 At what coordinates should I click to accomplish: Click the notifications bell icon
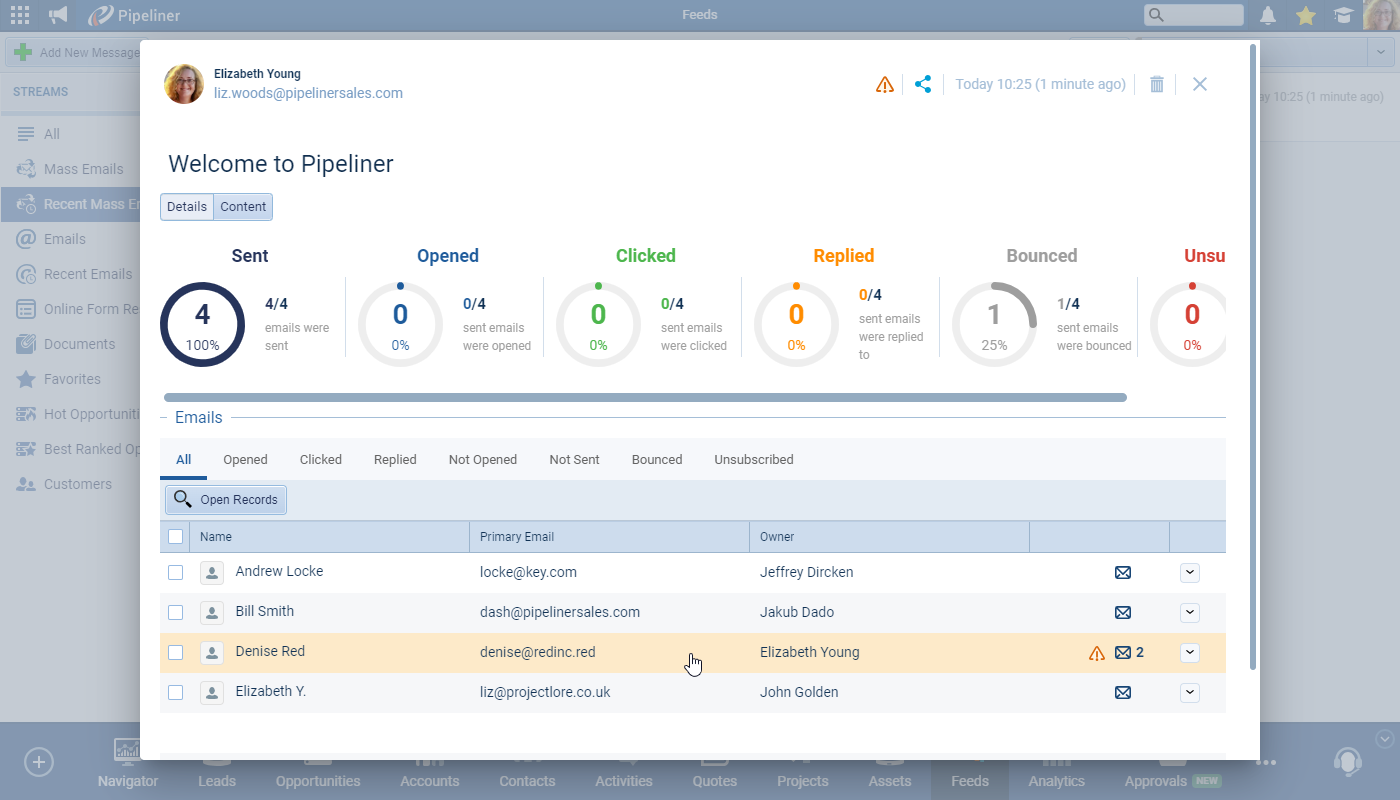point(1268,15)
